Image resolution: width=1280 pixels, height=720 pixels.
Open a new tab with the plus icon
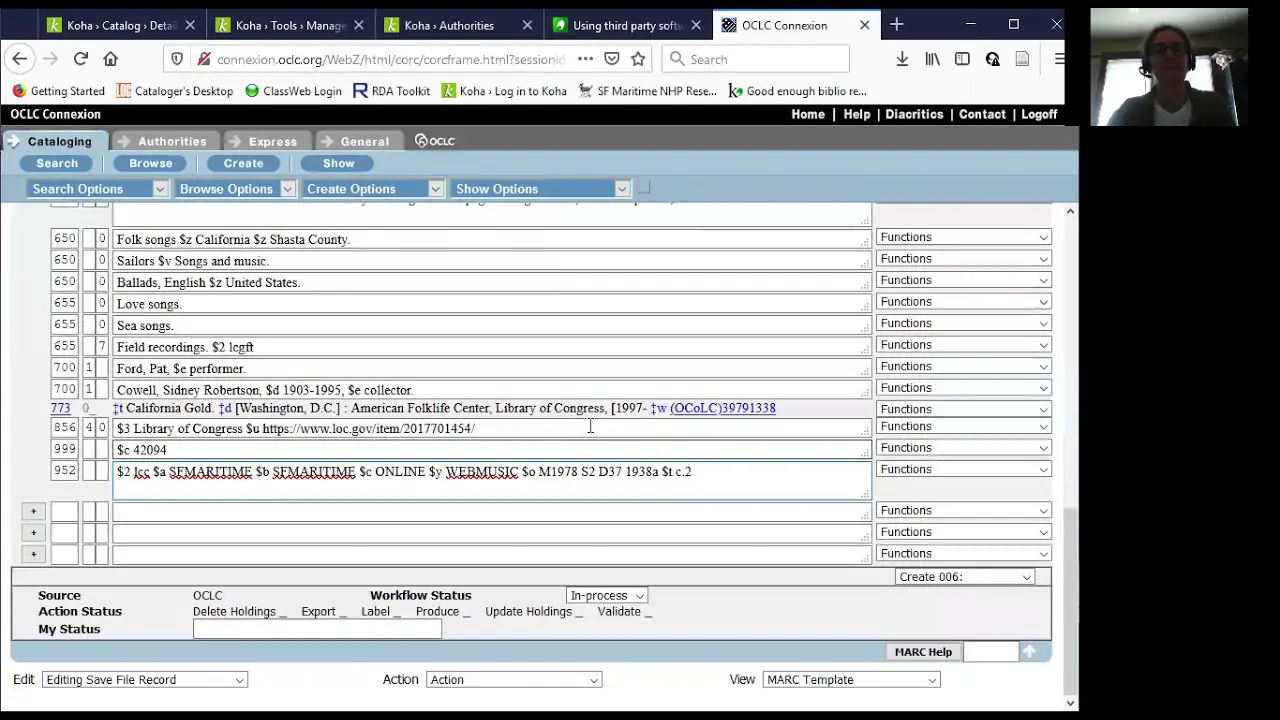point(896,24)
